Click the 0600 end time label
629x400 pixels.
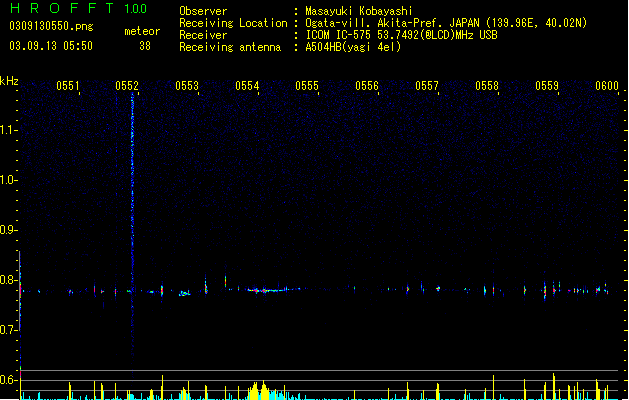coord(607,86)
